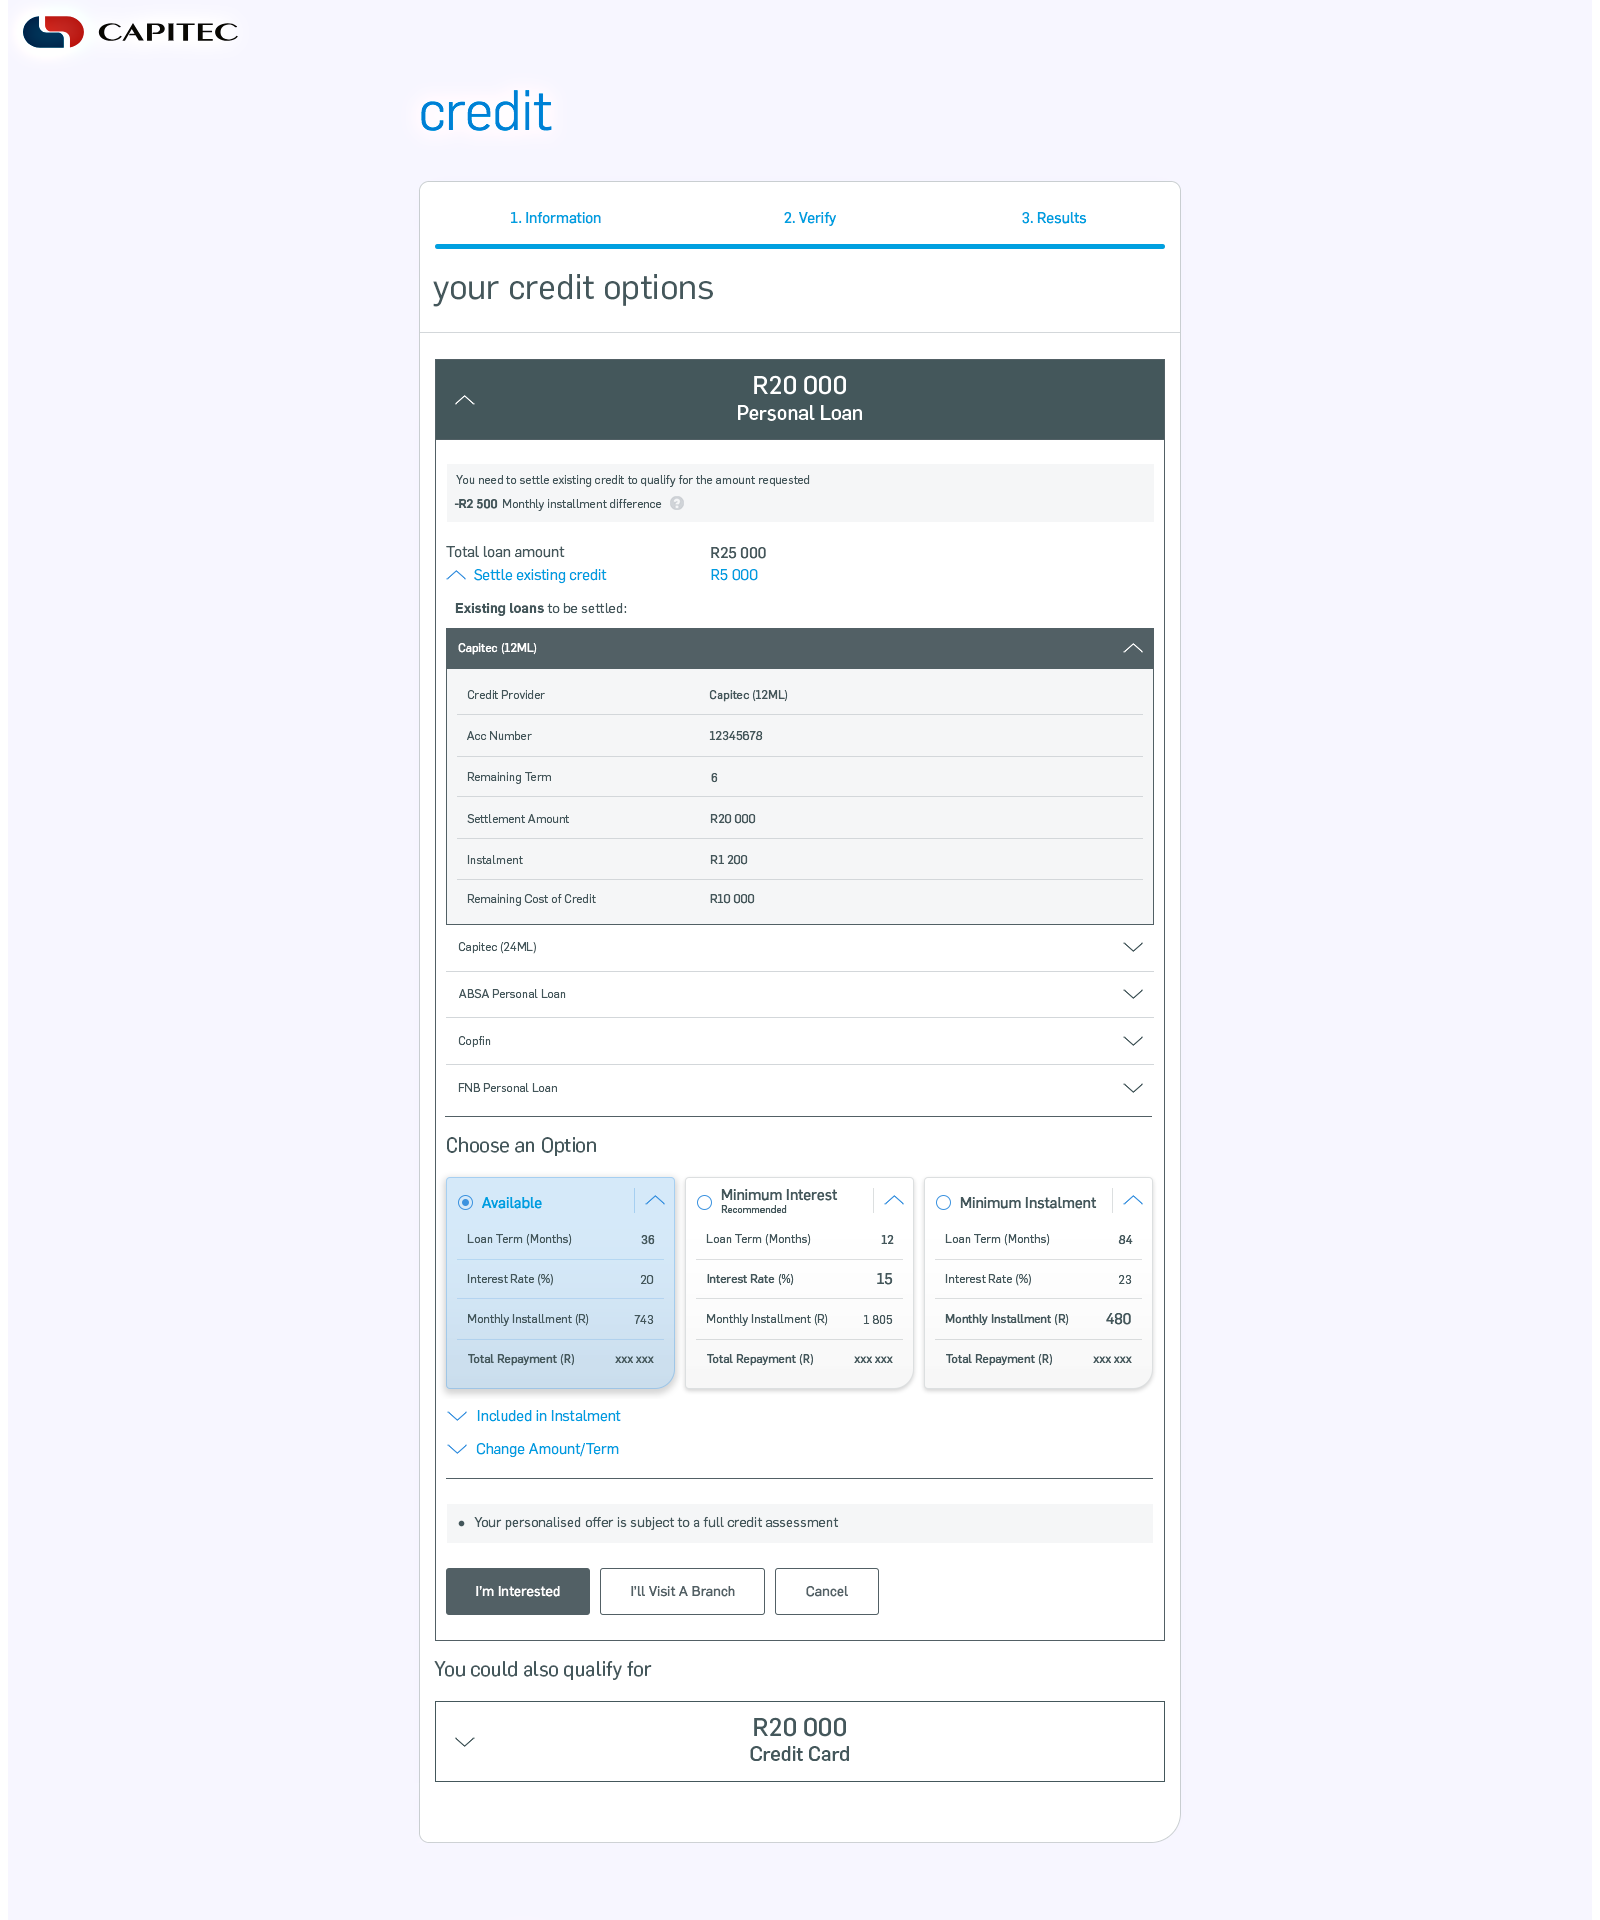Collapse the Settle existing credit section
The width and height of the screenshot is (1600, 1920).
pos(456,575)
